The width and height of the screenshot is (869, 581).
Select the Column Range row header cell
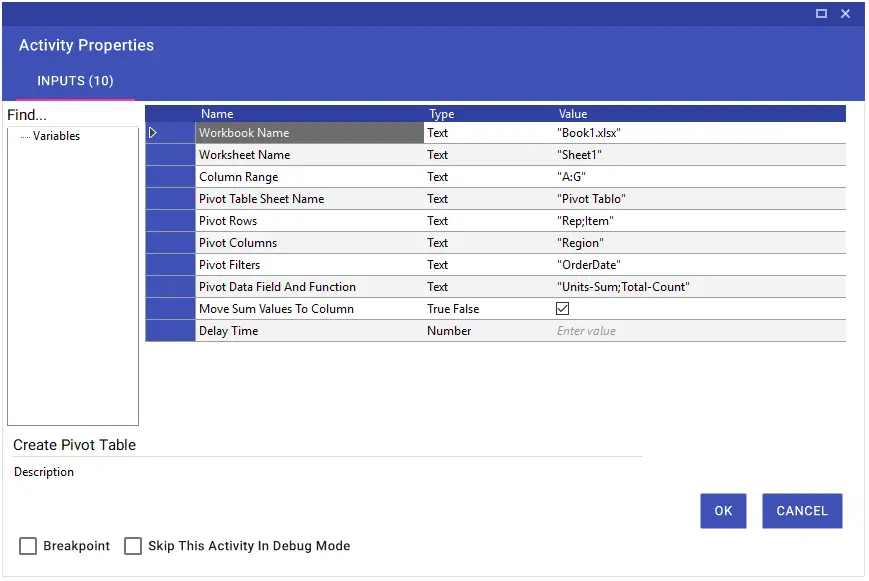point(170,177)
